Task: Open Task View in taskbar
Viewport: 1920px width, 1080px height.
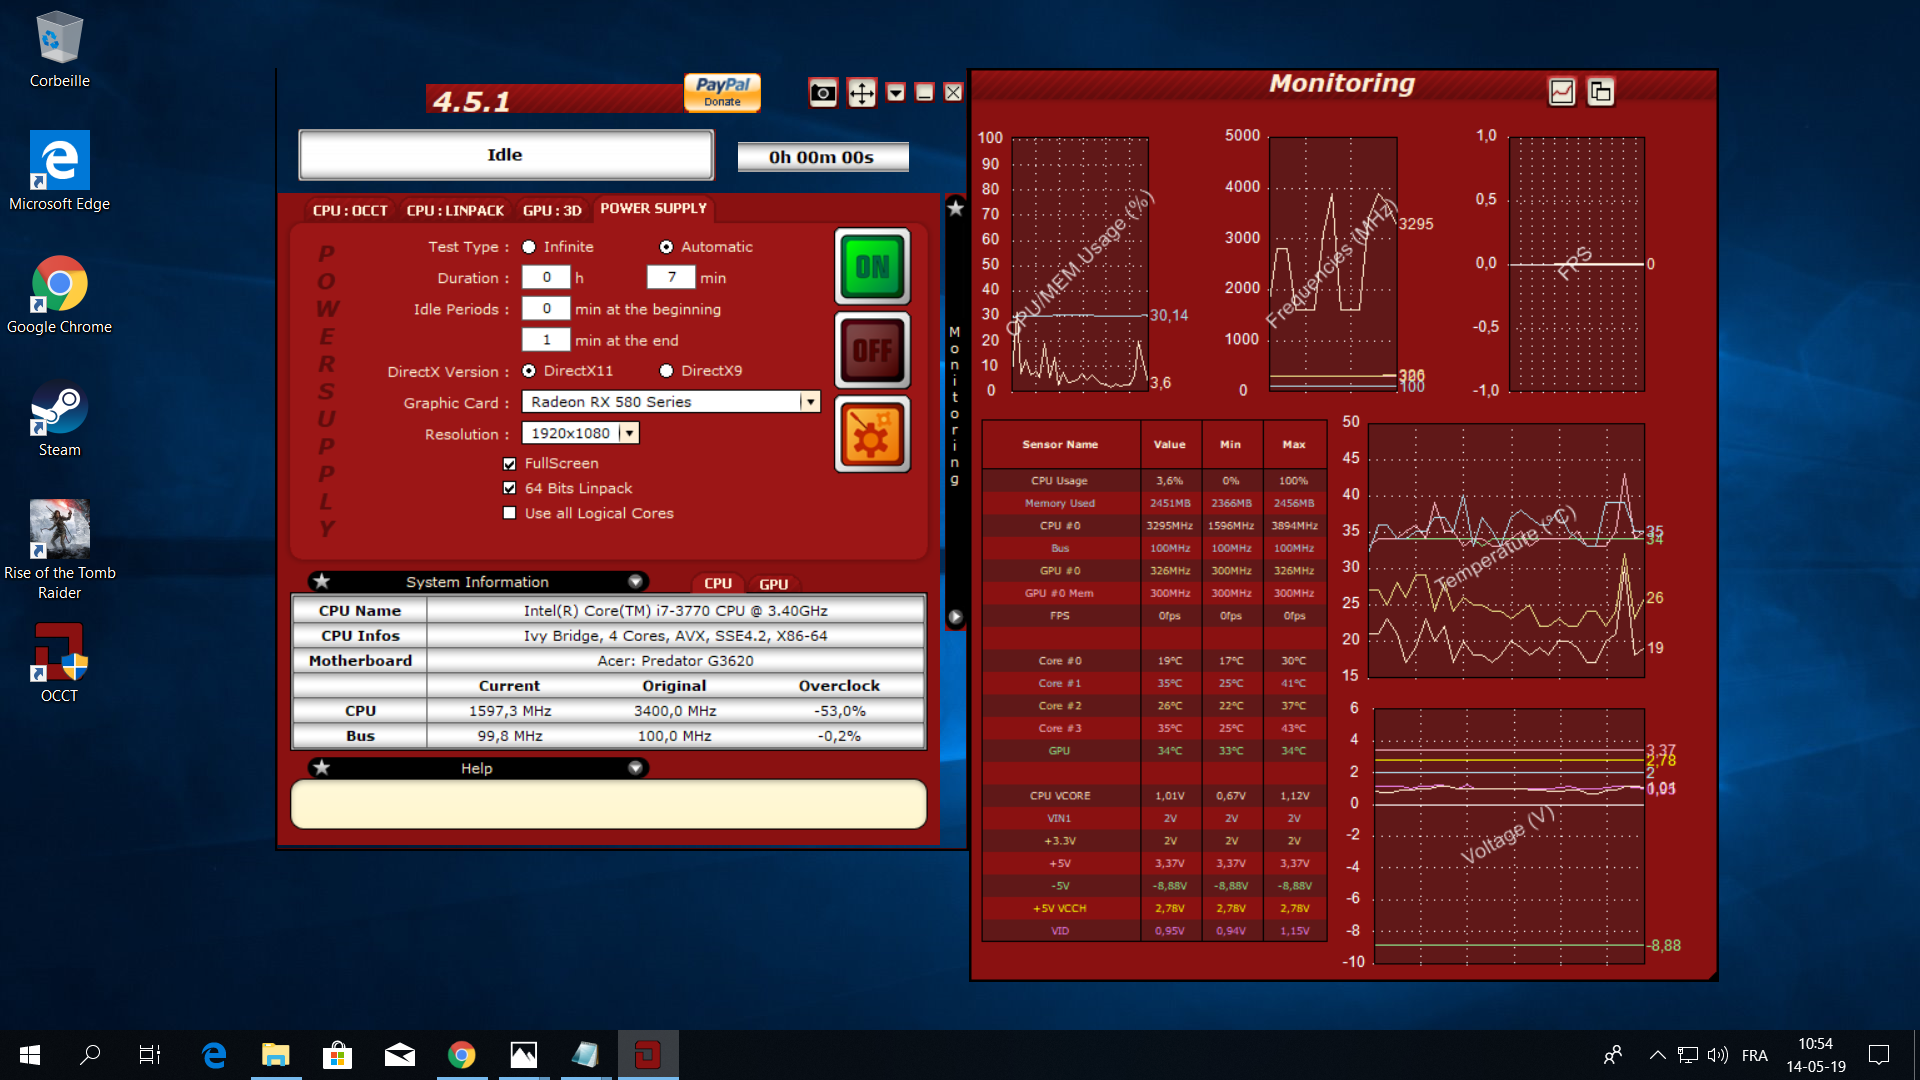Action: [150, 1055]
